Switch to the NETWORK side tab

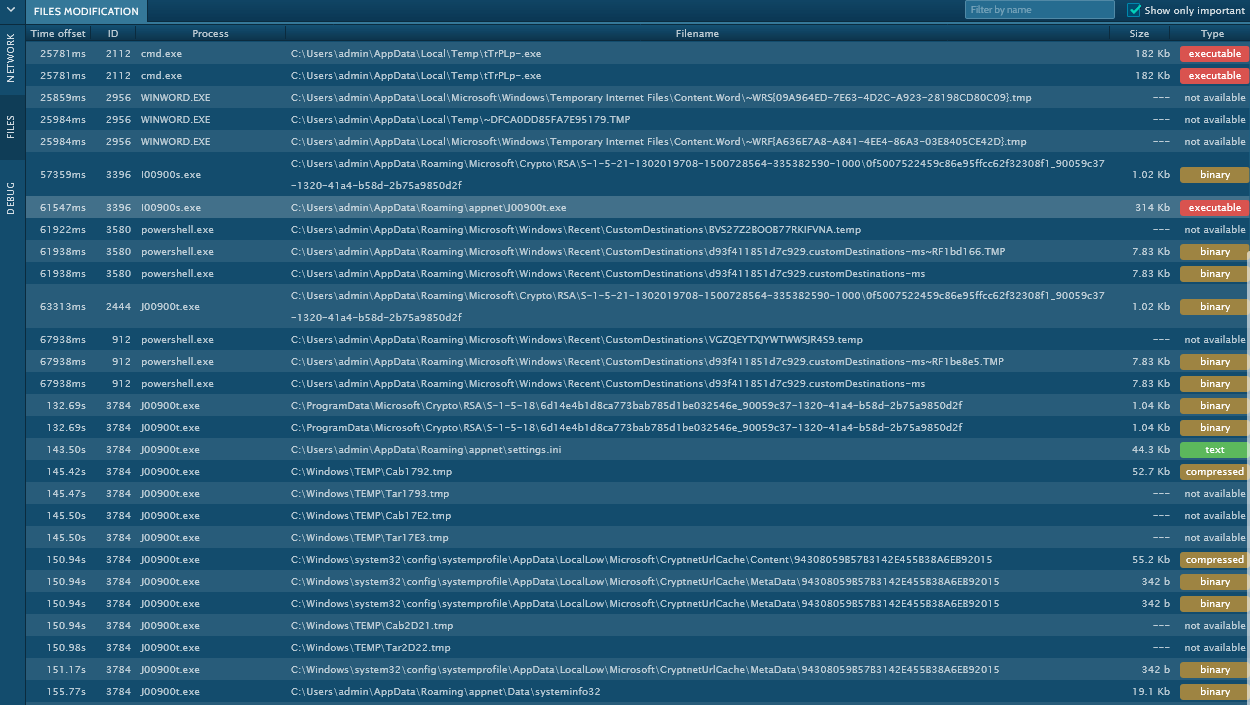pos(11,58)
